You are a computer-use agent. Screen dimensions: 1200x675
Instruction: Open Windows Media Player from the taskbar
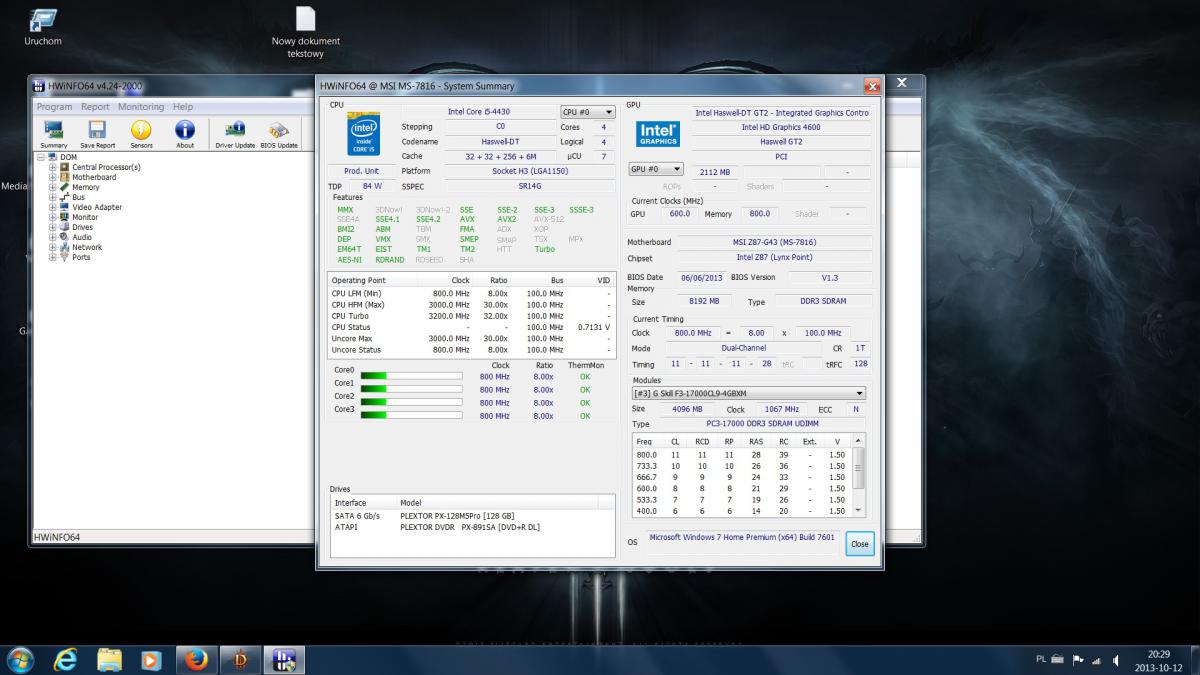tap(151, 659)
